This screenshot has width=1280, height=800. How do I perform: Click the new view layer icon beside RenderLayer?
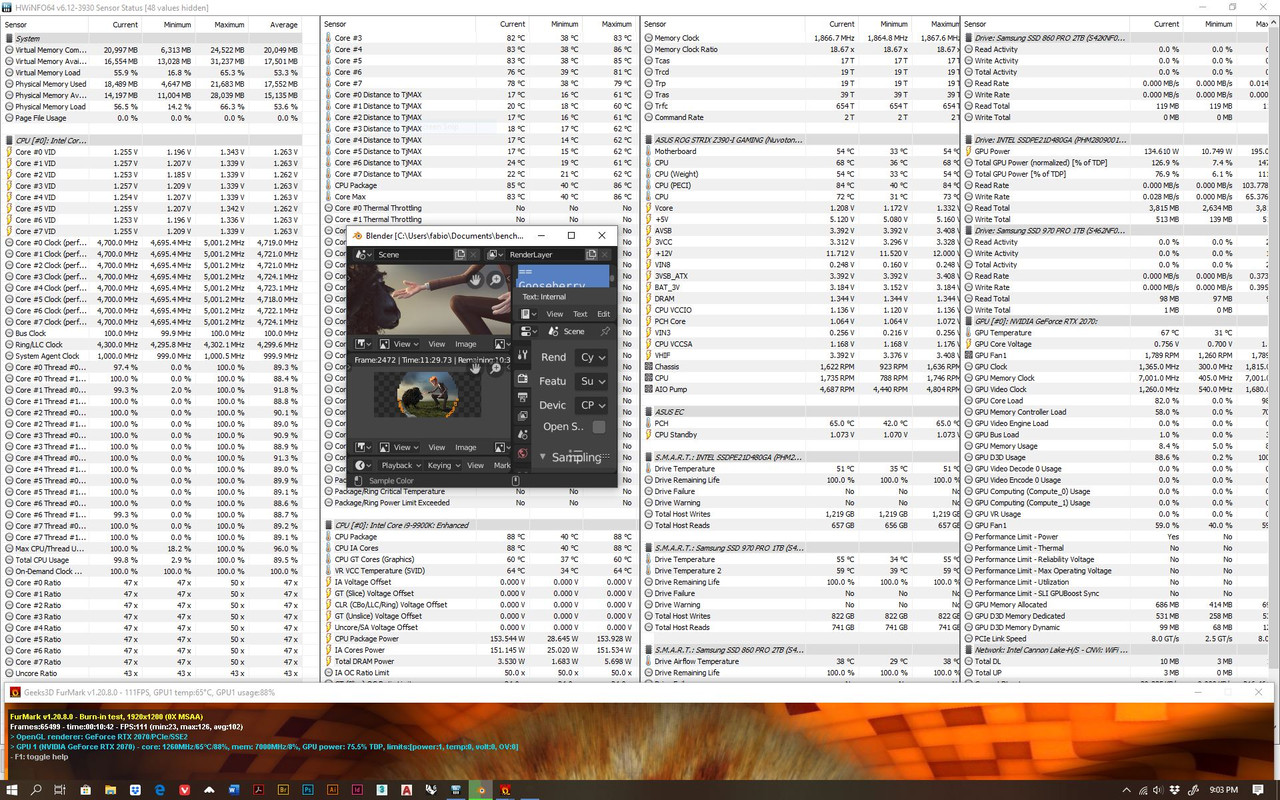(591, 255)
